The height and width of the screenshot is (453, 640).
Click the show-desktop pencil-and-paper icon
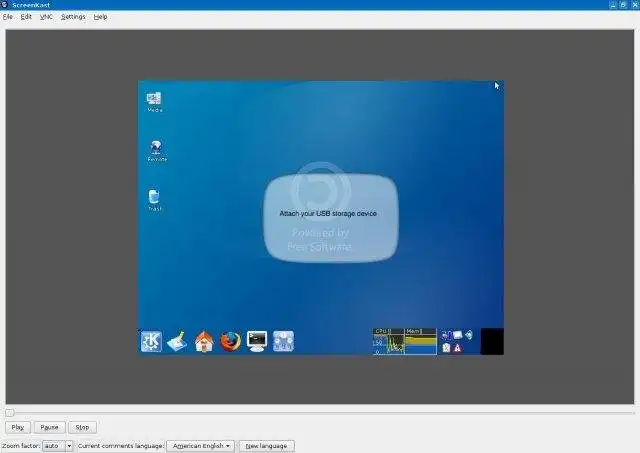click(178, 341)
